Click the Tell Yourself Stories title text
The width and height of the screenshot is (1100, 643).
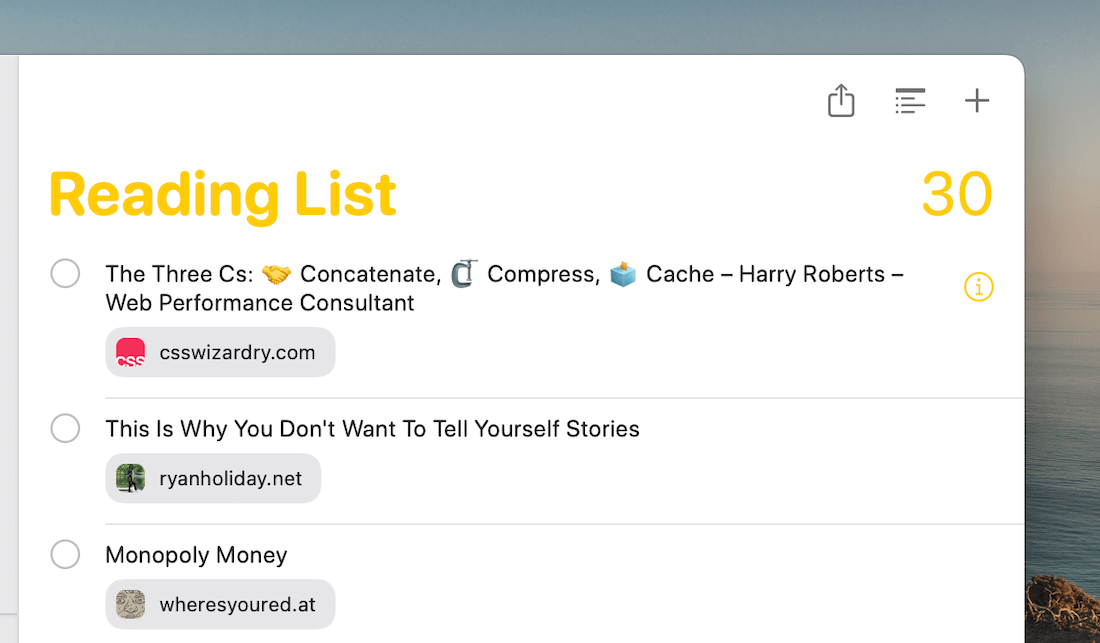click(x=372, y=429)
